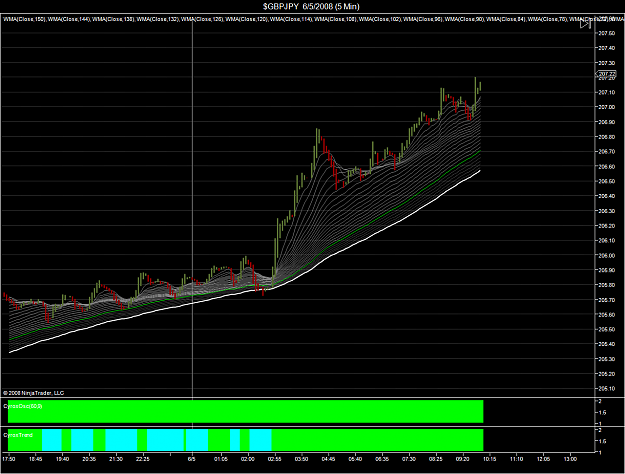This screenshot has width=625, height=474.
Task: Click the CyrosTrend panel label
Action: click(x=18, y=435)
